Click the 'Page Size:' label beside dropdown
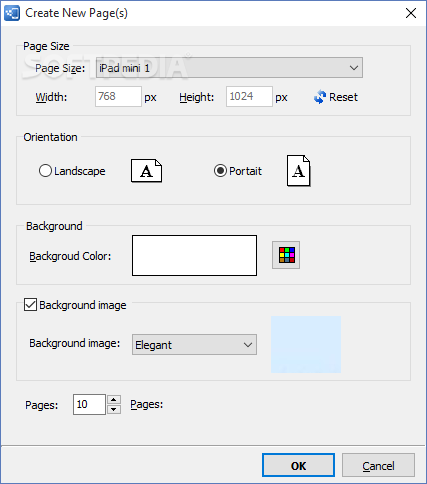This screenshot has height=484, width=427. 60,68
